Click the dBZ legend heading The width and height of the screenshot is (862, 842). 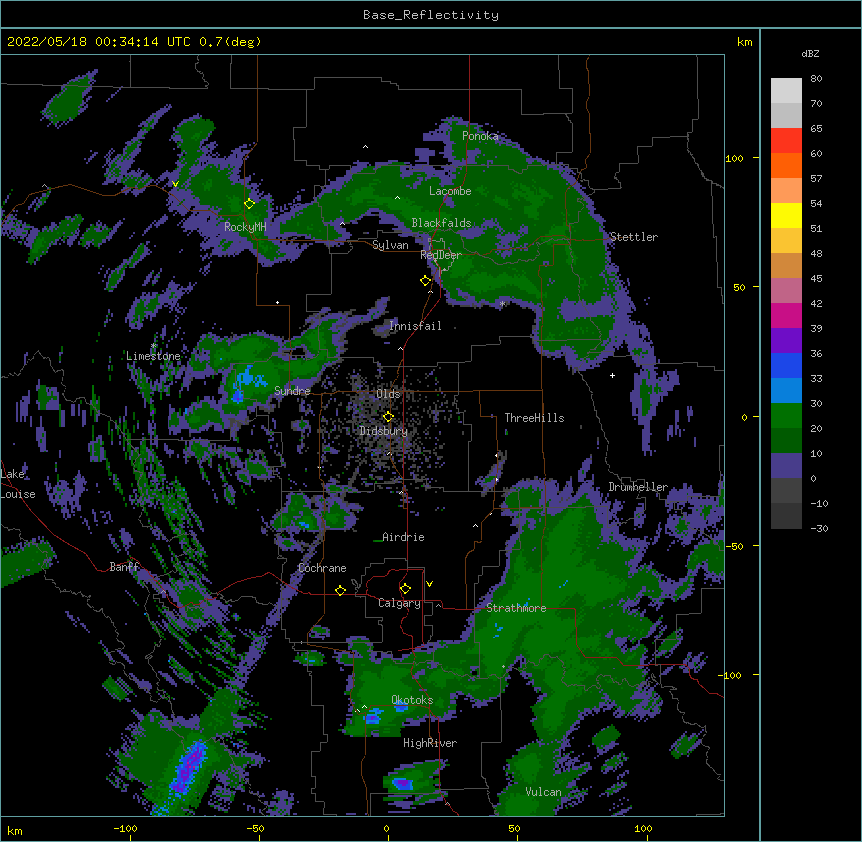point(810,53)
